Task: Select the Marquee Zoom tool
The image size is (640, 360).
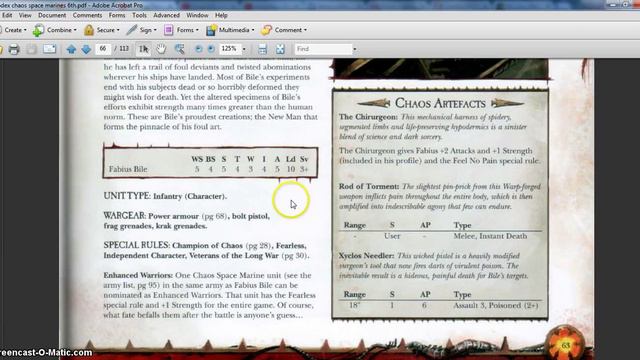Action: pos(179,49)
